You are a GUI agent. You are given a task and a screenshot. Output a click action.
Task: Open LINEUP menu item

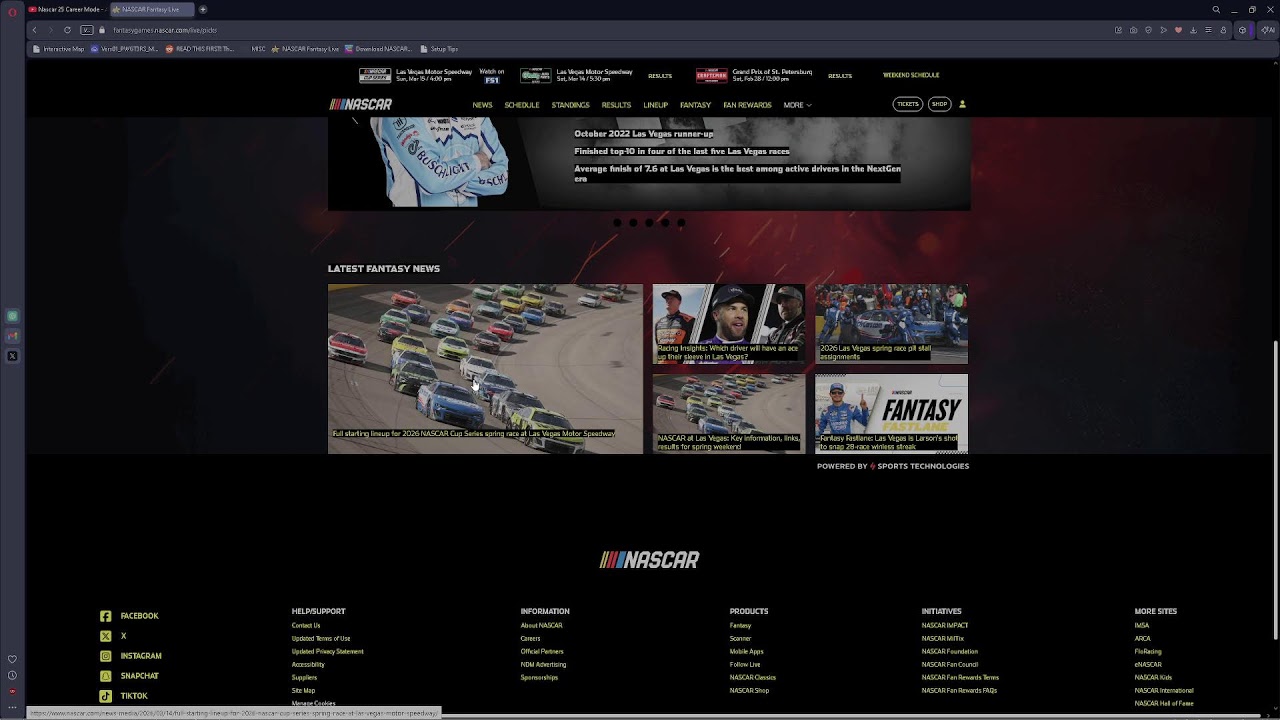pyautogui.click(x=655, y=105)
